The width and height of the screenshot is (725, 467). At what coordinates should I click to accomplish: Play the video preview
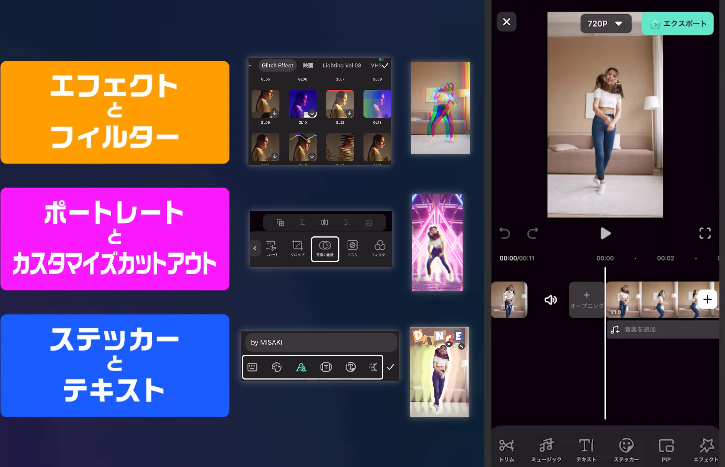[605, 234]
